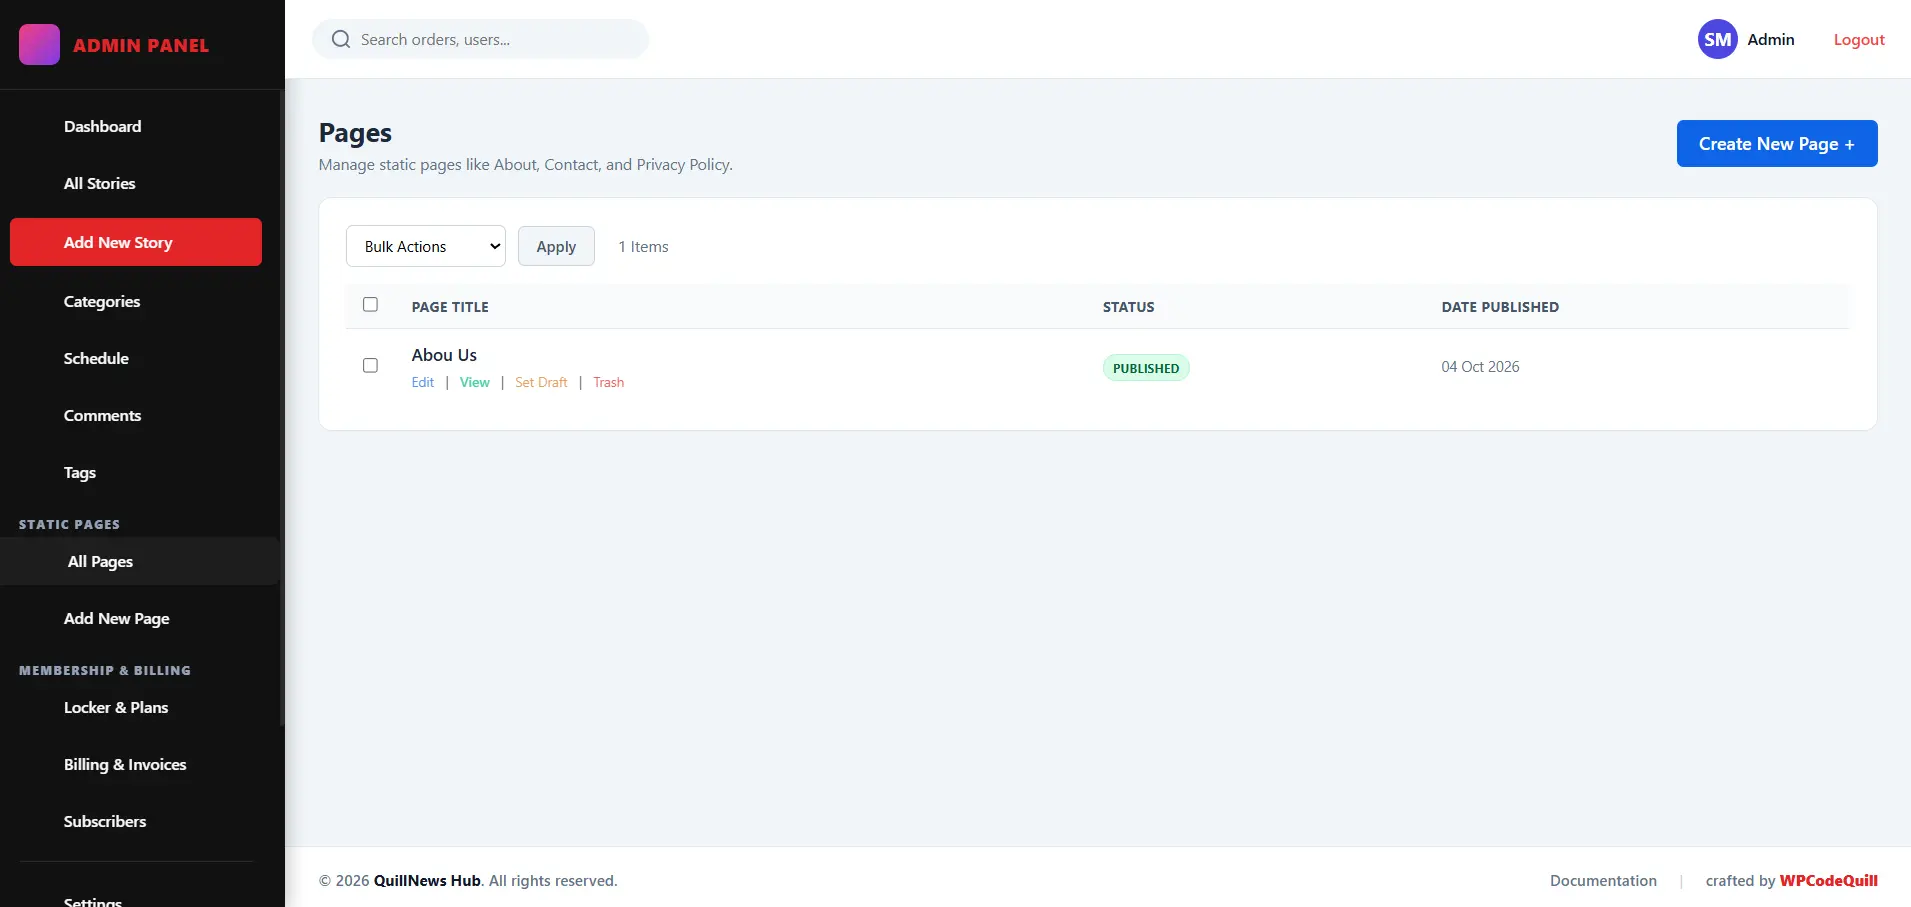1911x907 pixels.
Task: Click the QuillNews Hub footer name
Action: pyautogui.click(x=427, y=880)
